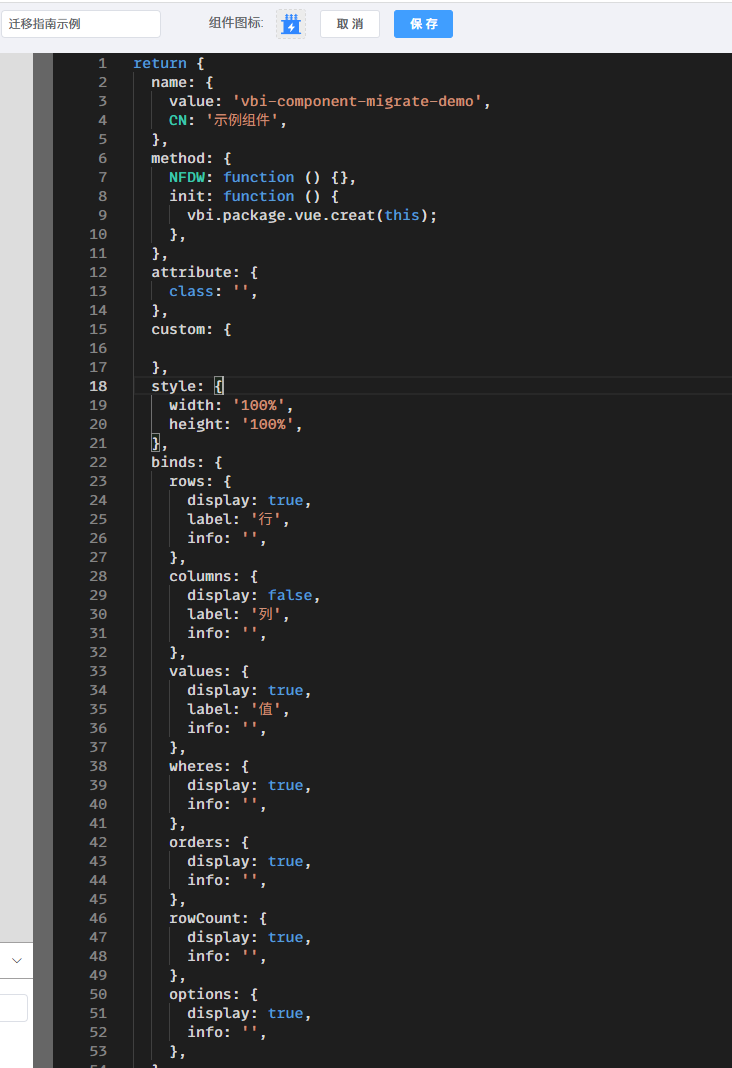Click the width '100%' value
Viewport: 732px width, 1068px height.
tap(258, 405)
